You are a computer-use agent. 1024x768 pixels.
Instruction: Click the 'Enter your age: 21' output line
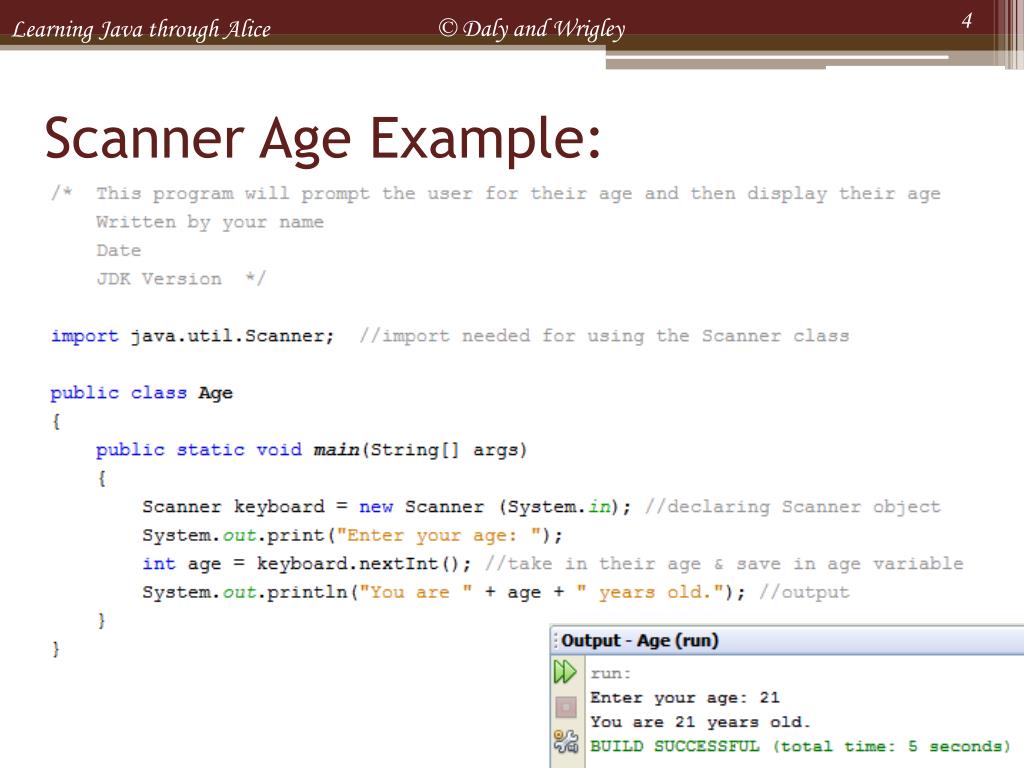point(684,697)
